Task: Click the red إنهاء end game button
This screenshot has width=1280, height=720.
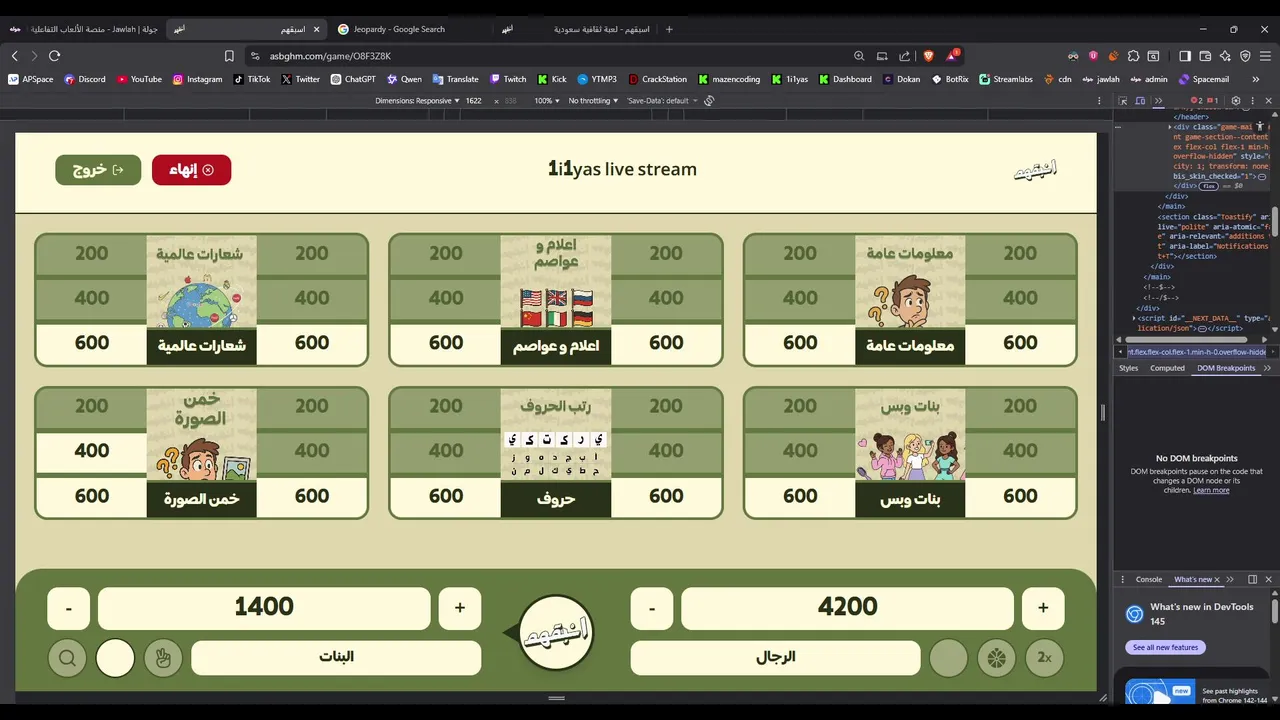Action: point(191,170)
